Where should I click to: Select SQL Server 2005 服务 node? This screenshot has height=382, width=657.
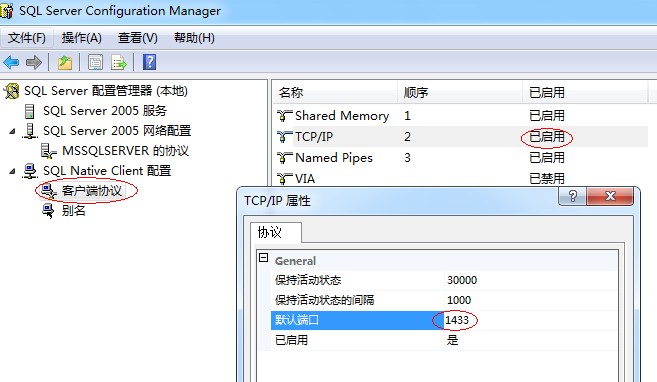point(105,111)
